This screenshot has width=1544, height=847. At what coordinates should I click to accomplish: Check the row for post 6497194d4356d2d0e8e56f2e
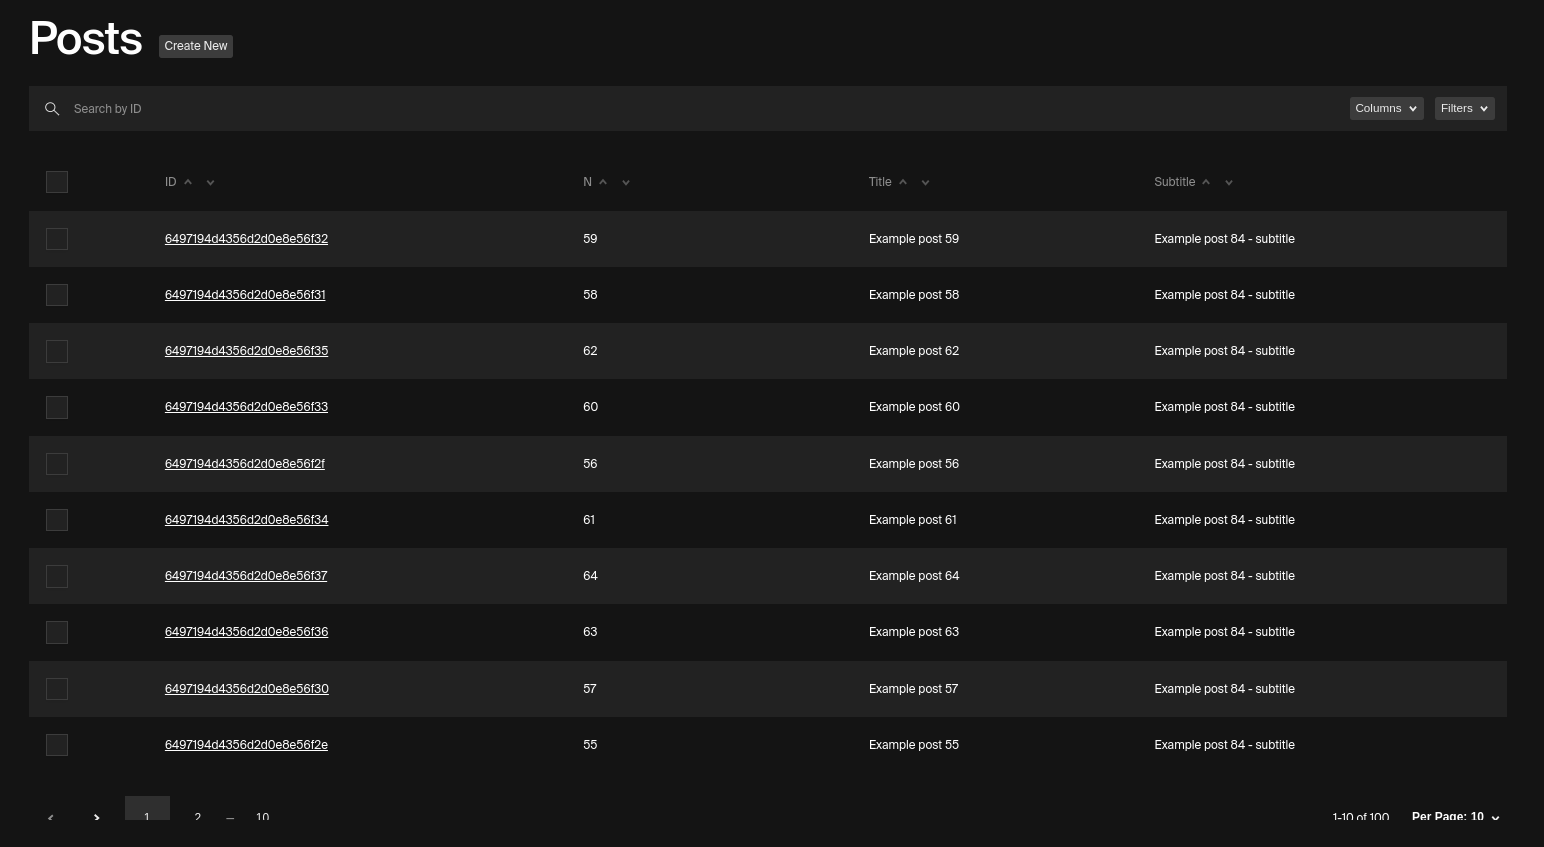tap(57, 745)
